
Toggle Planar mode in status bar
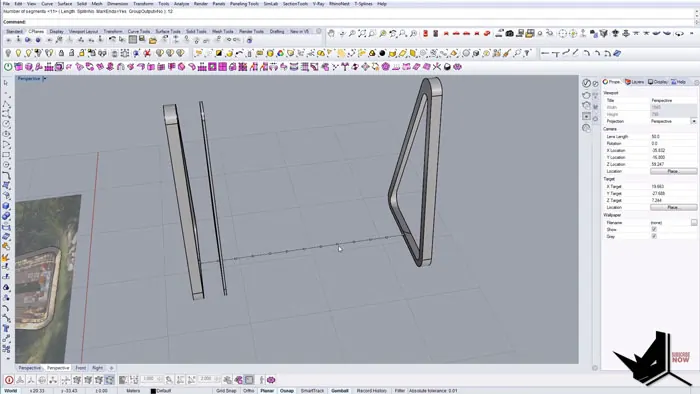pos(267,391)
